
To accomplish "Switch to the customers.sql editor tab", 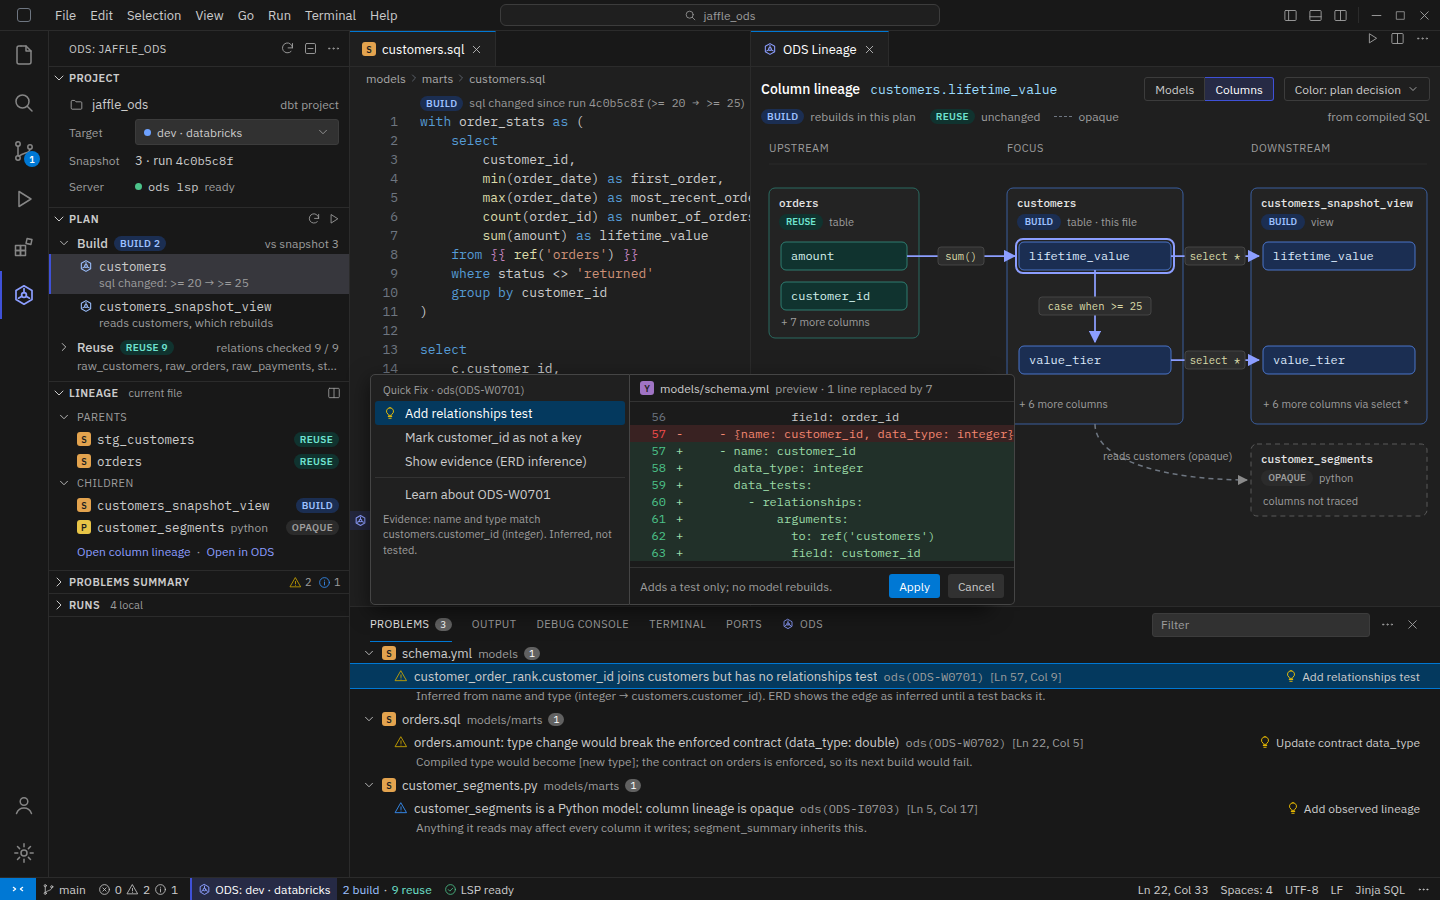I will [422, 49].
